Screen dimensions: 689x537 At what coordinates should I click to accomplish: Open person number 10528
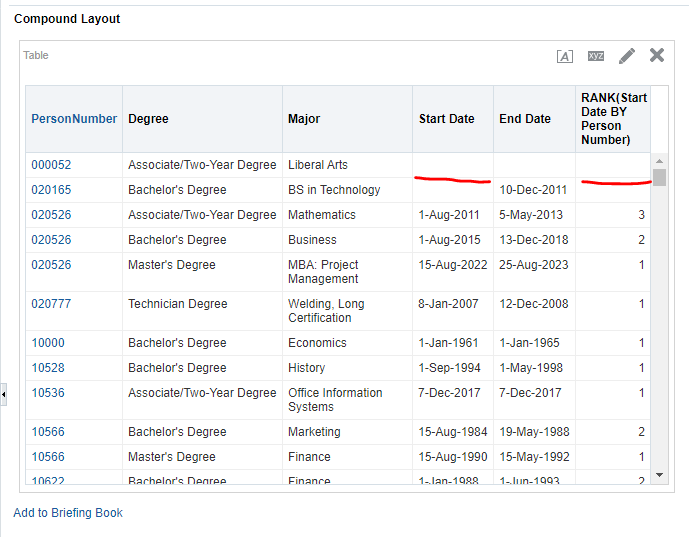coord(48,368)
